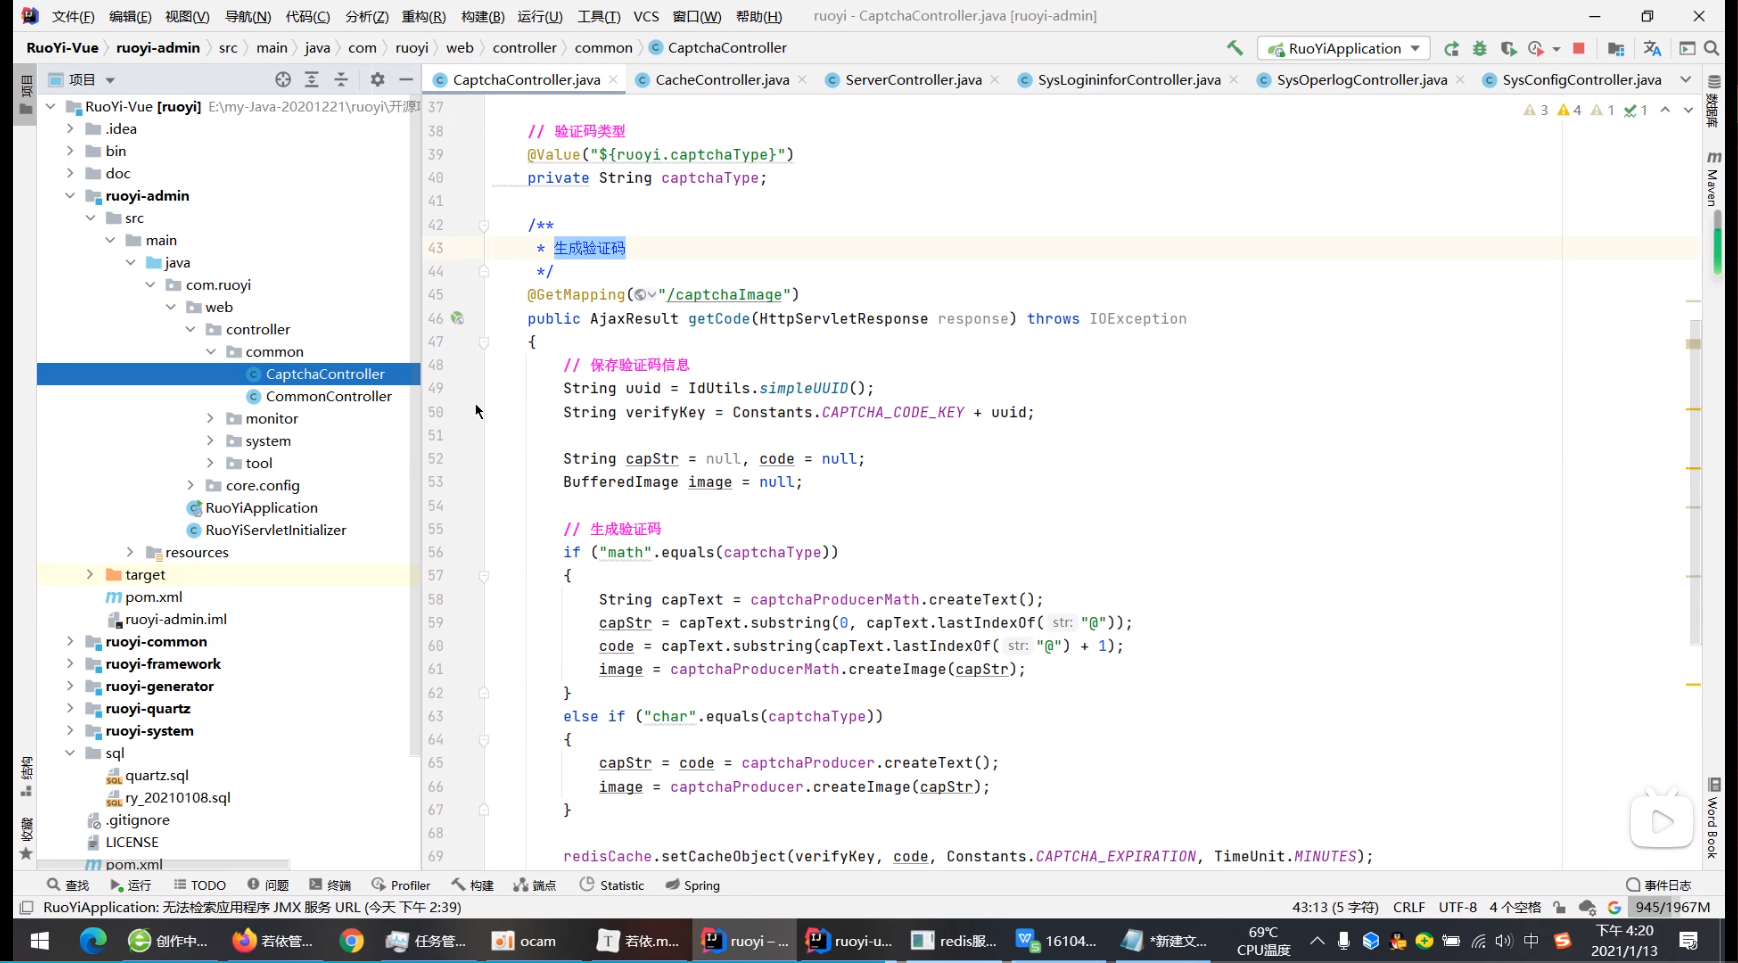Toggle read-only lock icon in status bar

(1560, 907)
